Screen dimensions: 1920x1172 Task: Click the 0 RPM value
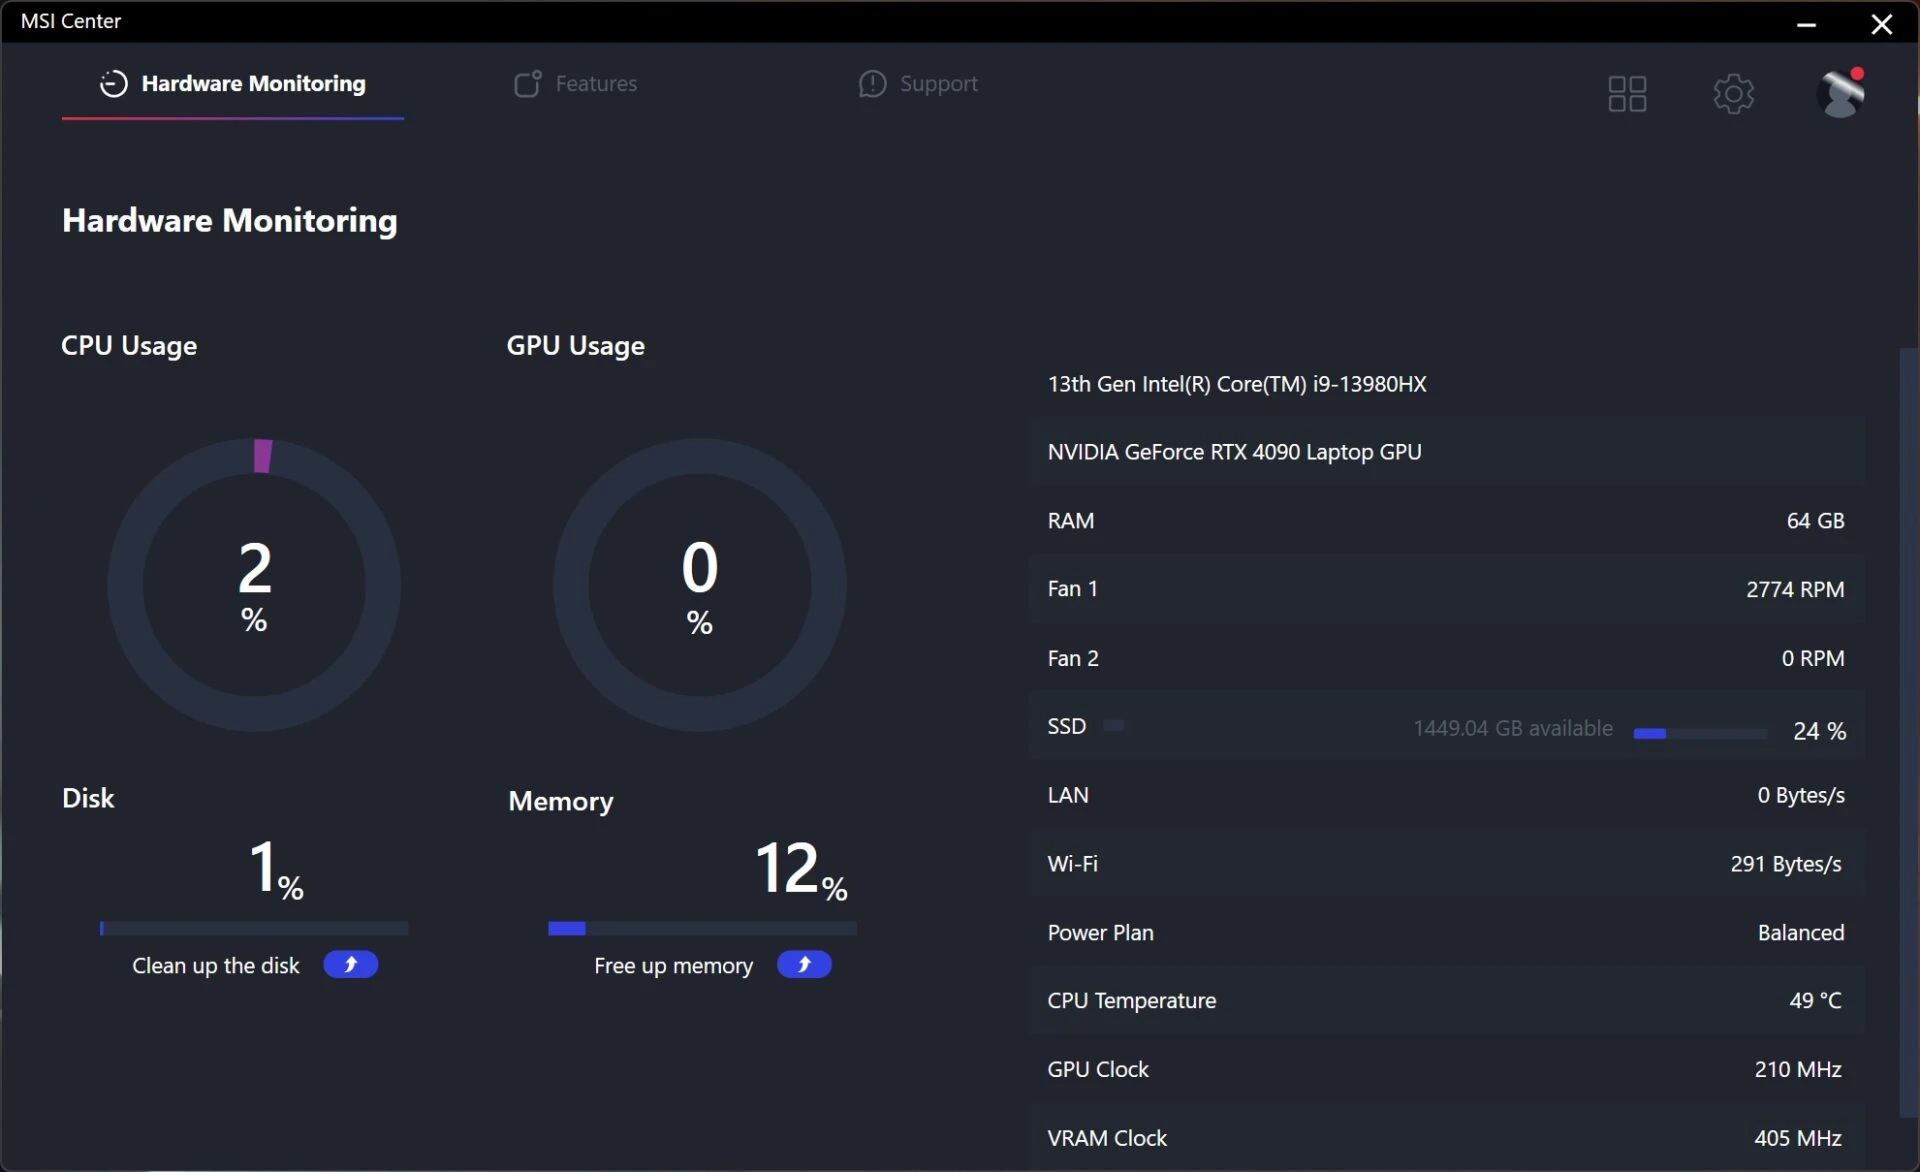[1813, 658]
